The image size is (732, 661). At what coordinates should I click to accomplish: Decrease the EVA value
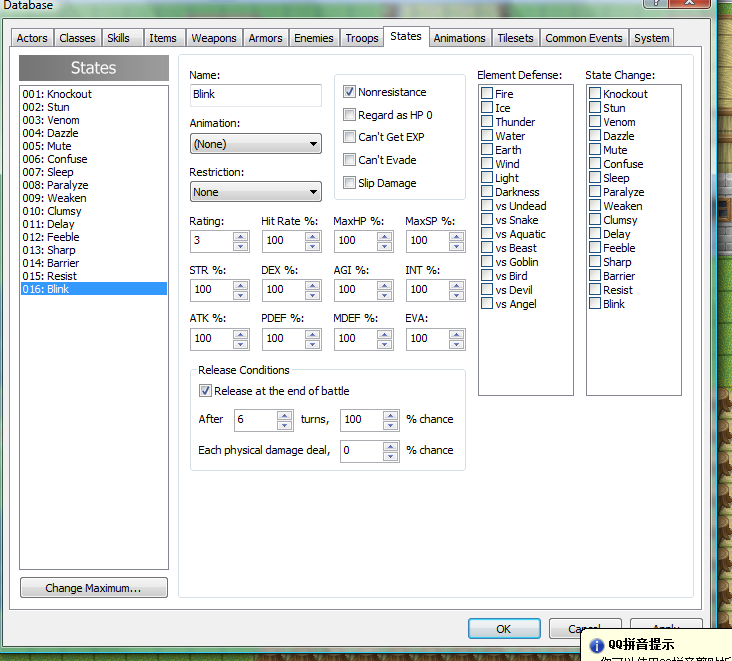[x=456, y=345]
